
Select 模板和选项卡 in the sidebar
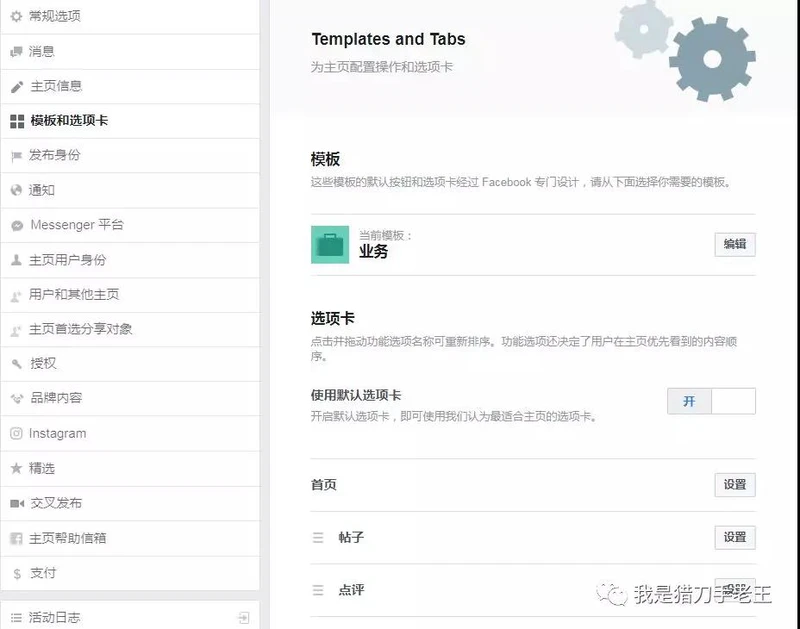click(130, 121)
